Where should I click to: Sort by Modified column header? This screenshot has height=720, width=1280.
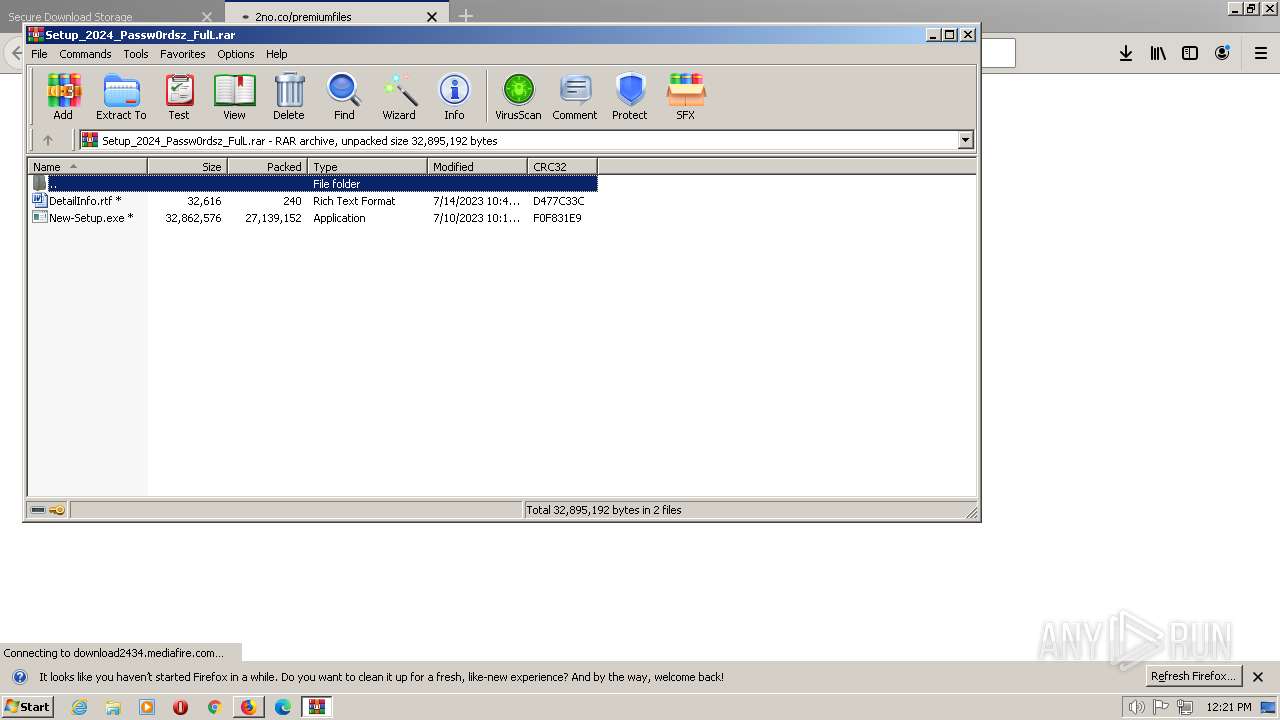point(477,167)
